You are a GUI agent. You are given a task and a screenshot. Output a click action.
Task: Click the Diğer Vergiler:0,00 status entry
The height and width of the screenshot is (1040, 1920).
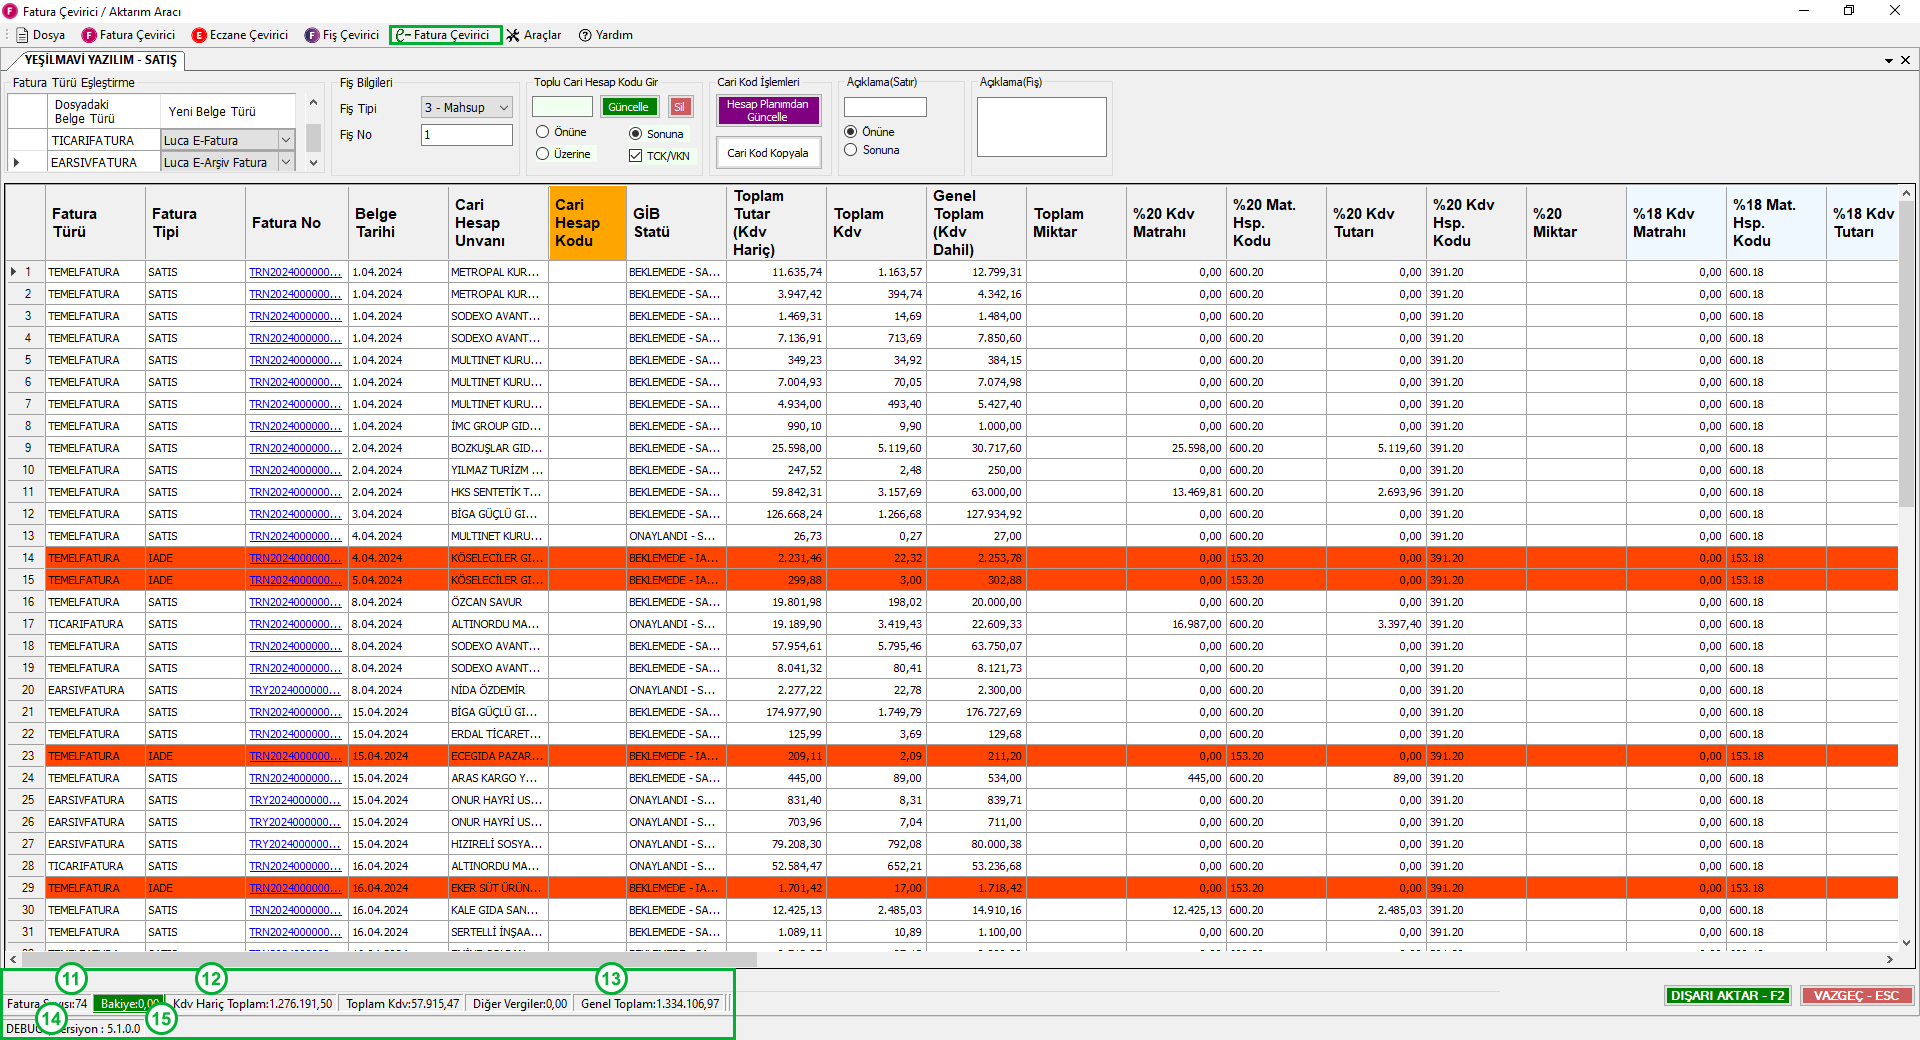tap(520, 1004)
